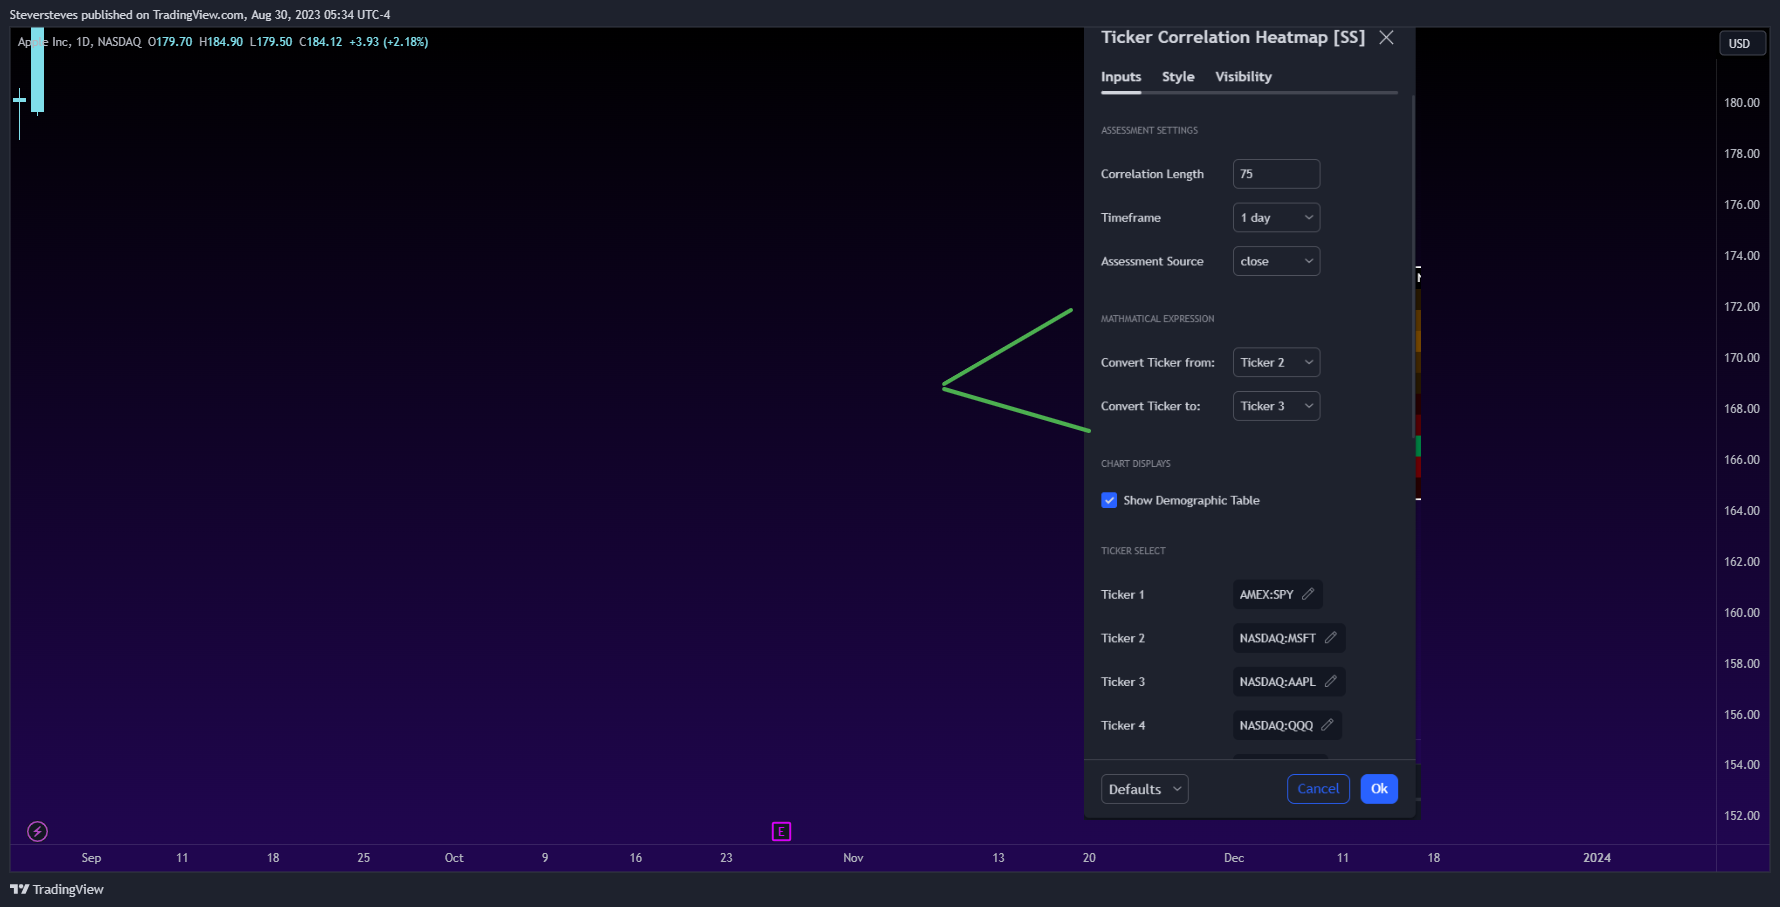The image size is (1780, 907).
Task: Click the Cancel button
Action: coord(1318,789)
